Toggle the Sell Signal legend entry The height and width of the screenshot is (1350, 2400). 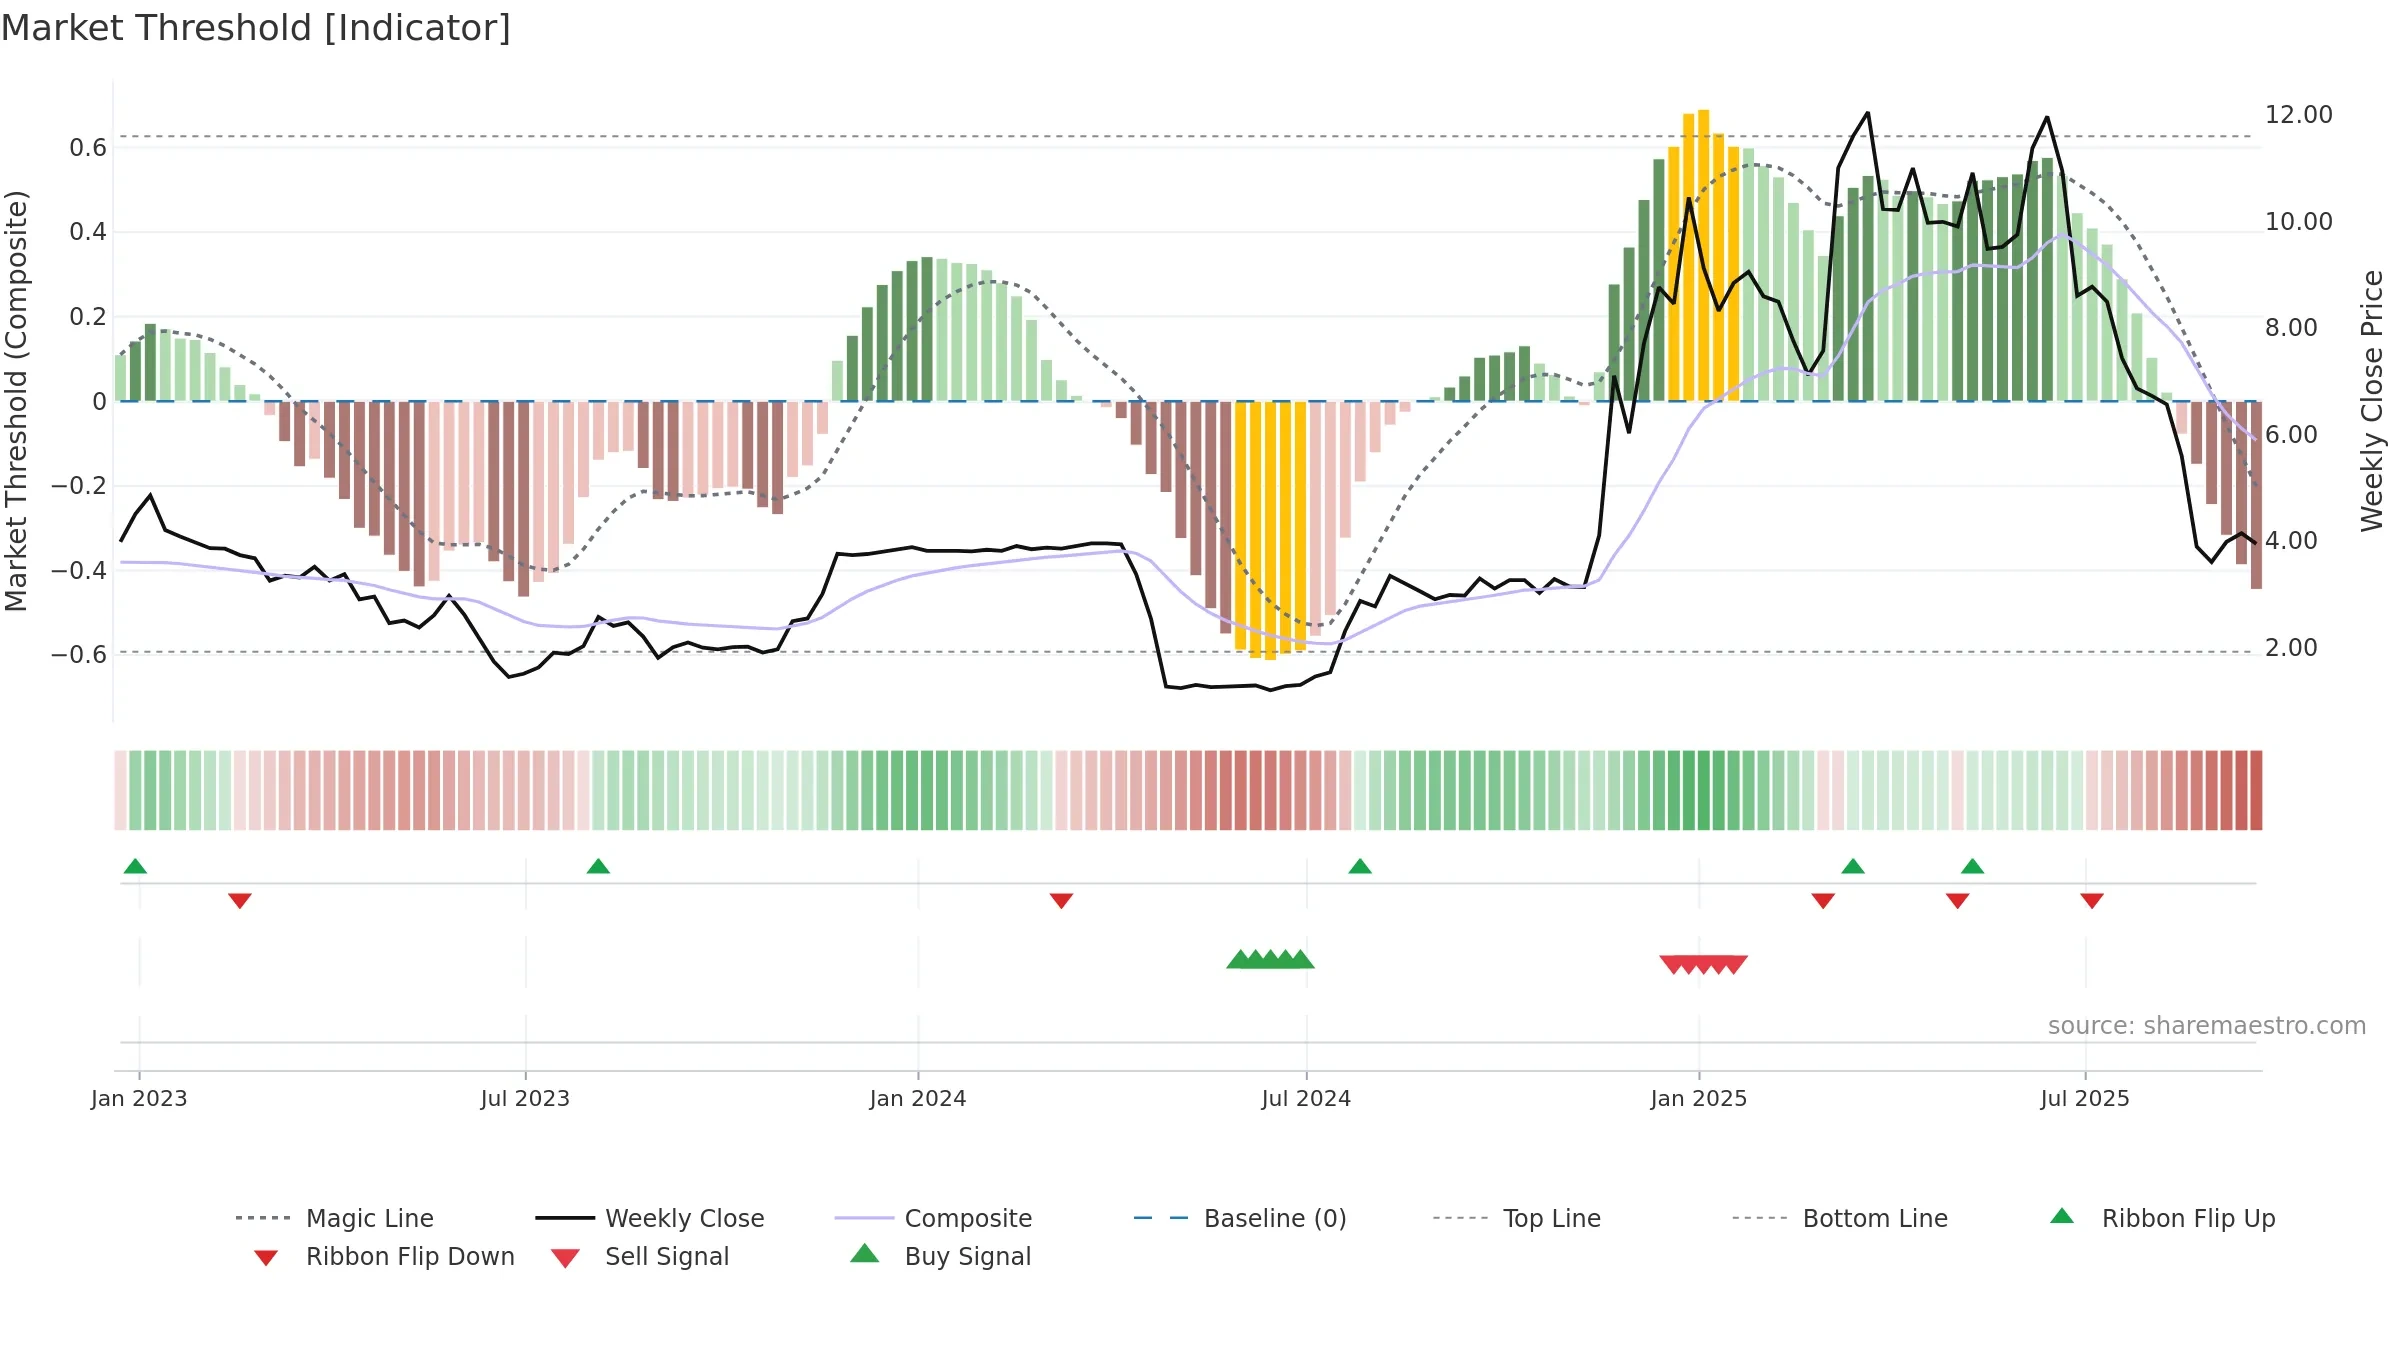[640, 1256]
